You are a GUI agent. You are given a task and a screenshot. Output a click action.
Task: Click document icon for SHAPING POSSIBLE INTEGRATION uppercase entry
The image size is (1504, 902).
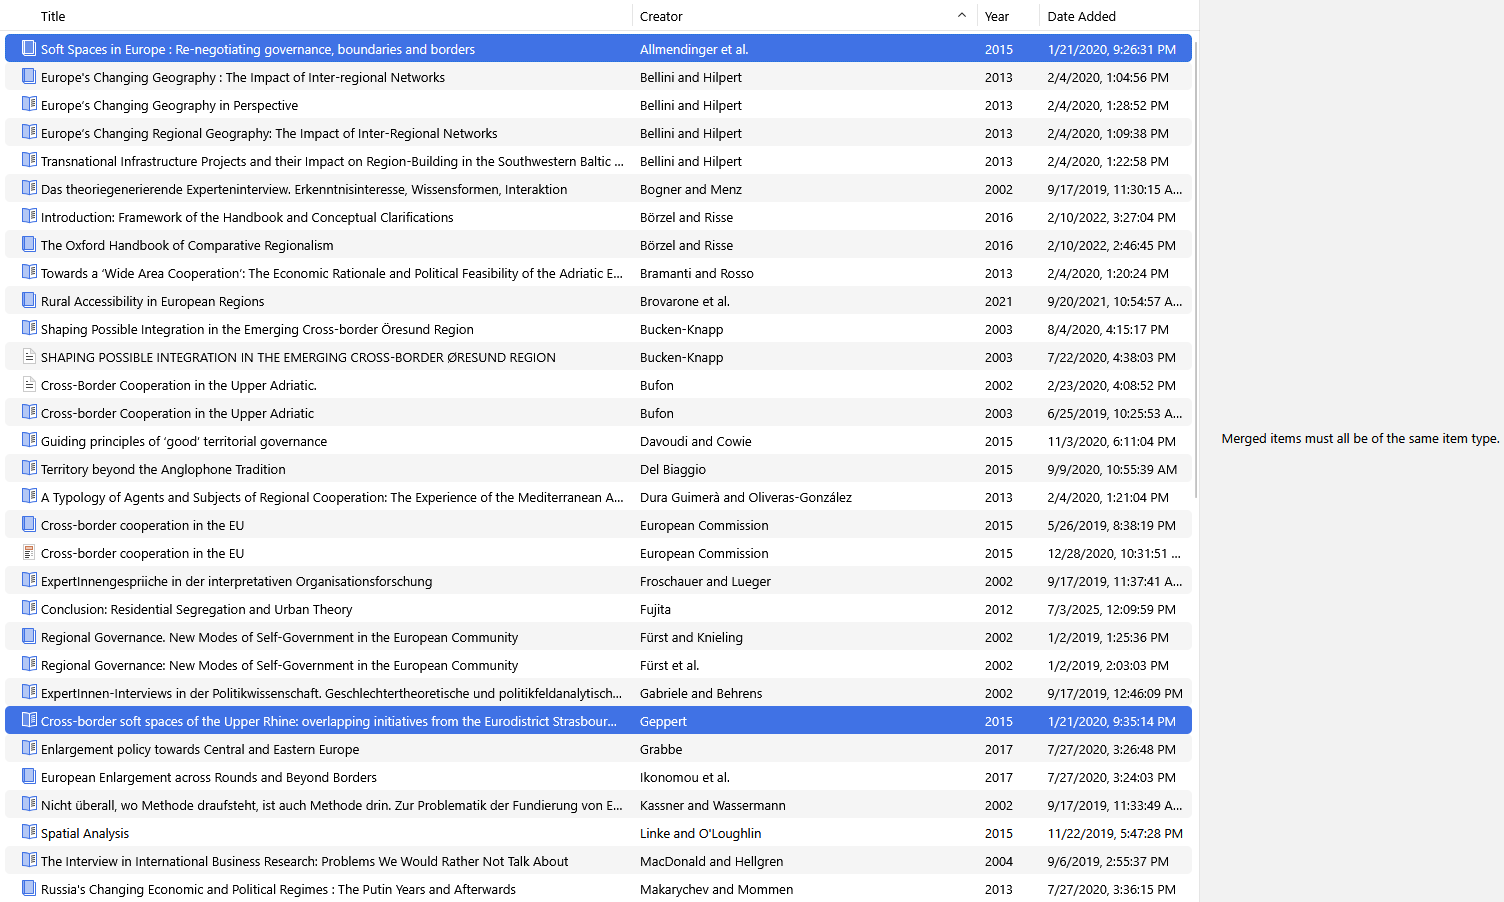29,356
